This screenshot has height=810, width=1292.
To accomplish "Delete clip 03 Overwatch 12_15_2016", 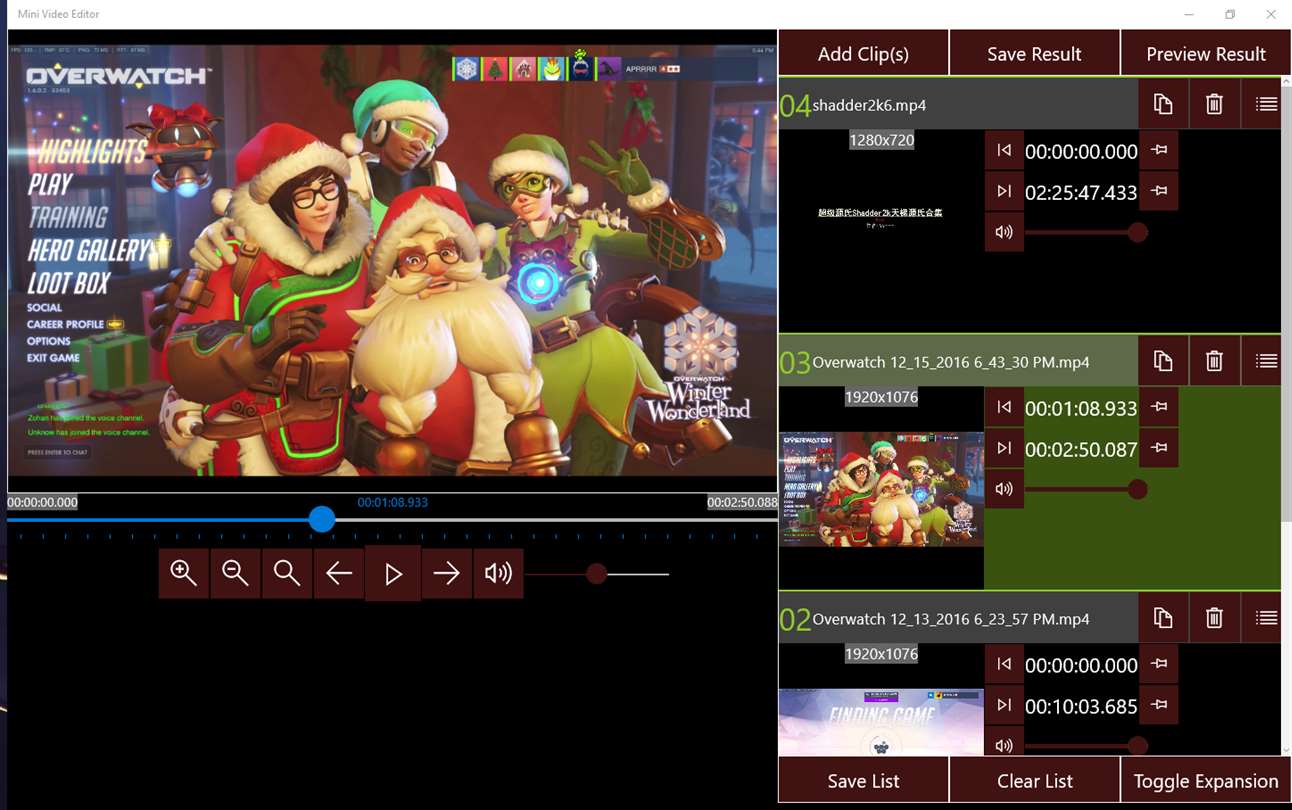I will pos(1214,361).
